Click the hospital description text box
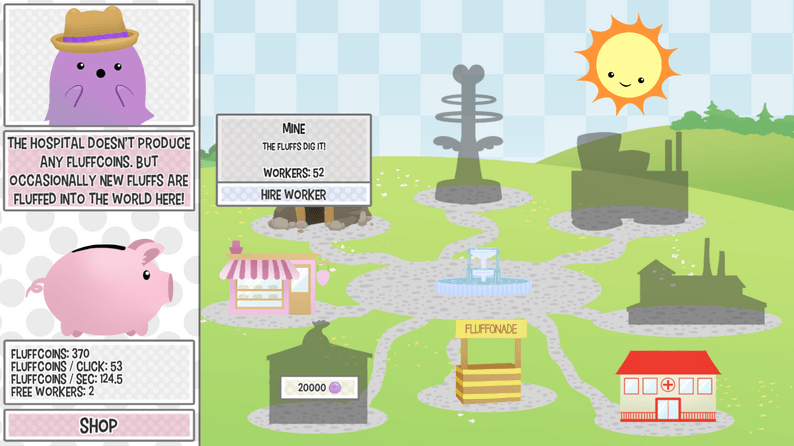Screen dimensions: 794x446 98,171
